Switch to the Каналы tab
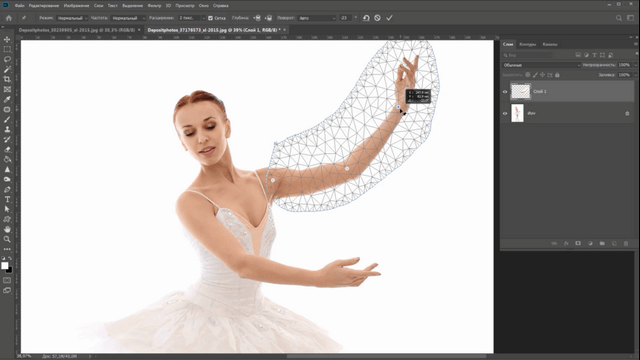640x360 pixels. (x=550, y=44)
